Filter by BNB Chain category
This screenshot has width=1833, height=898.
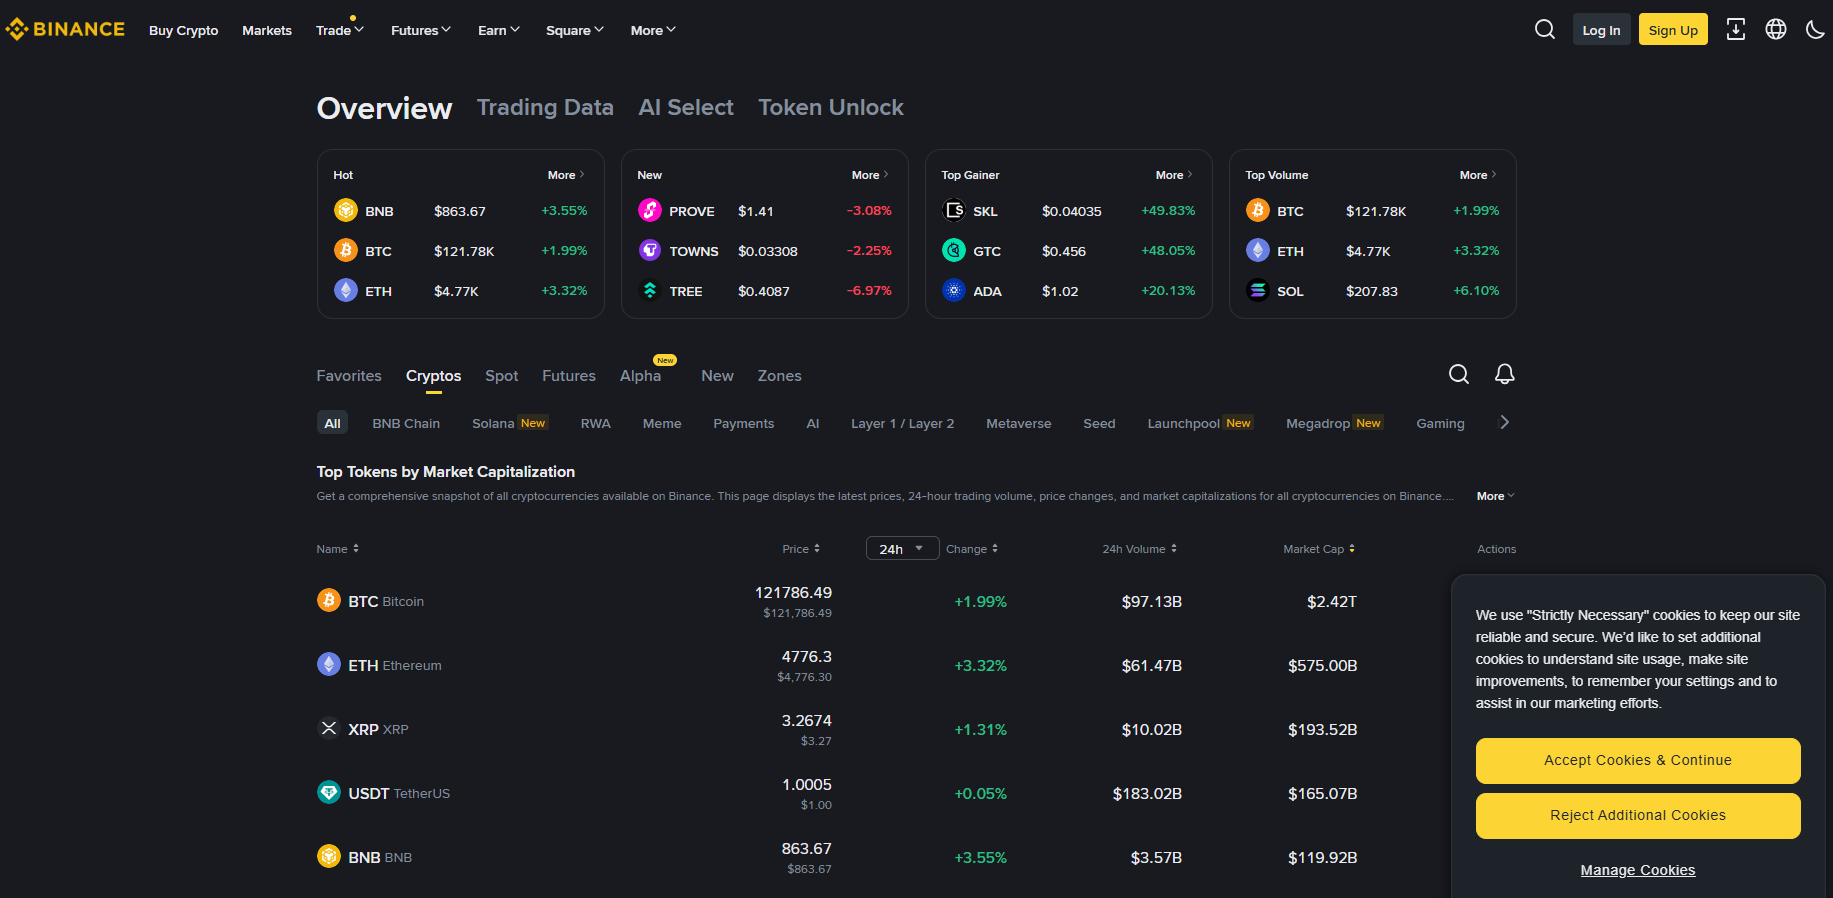(406, 423)
